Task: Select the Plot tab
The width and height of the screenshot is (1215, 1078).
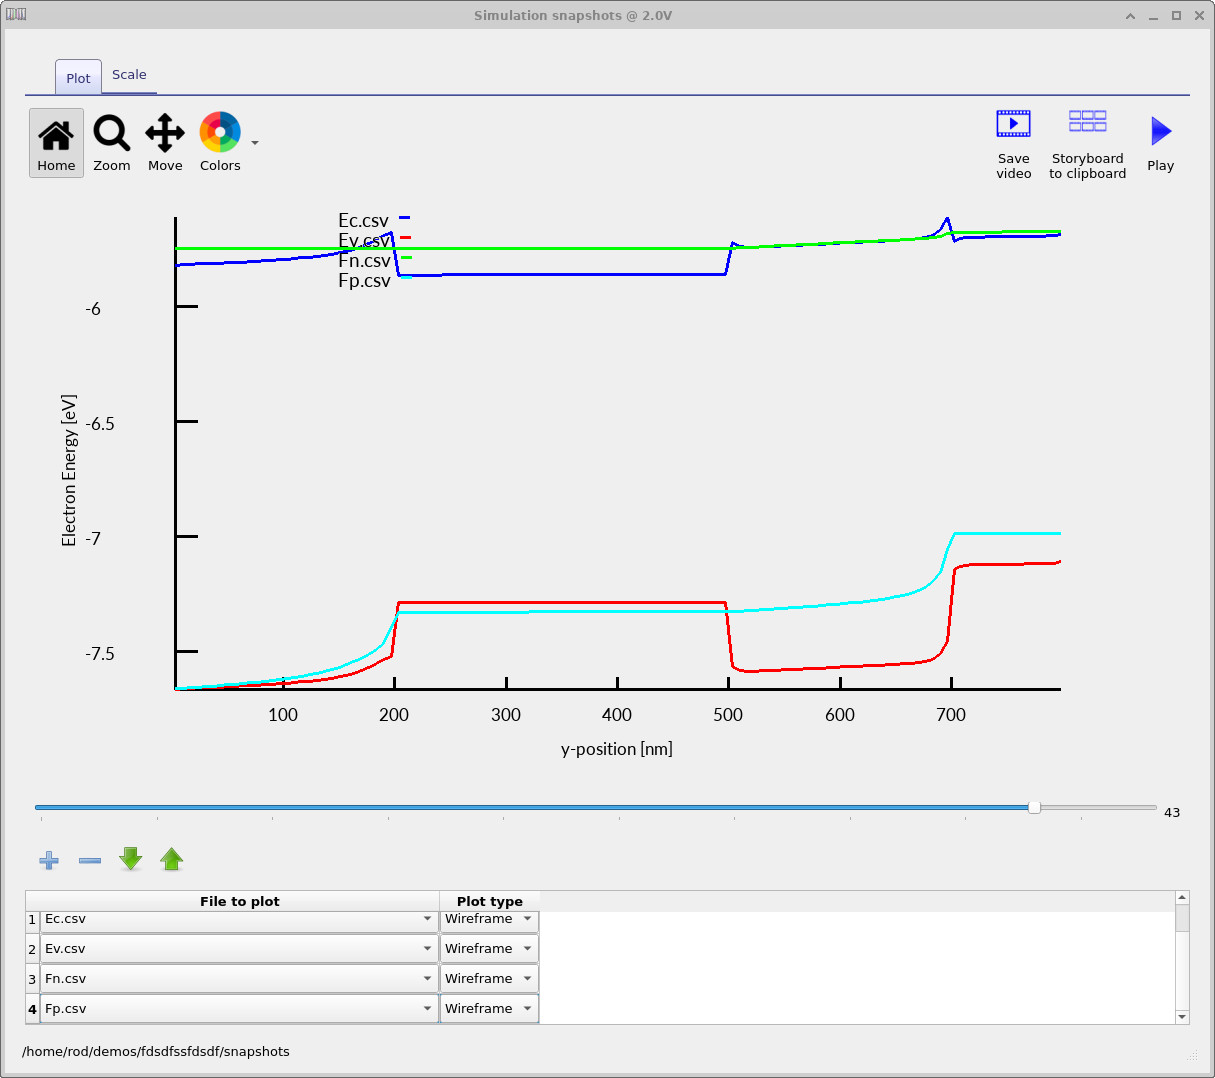Action: tap(78, 78)
